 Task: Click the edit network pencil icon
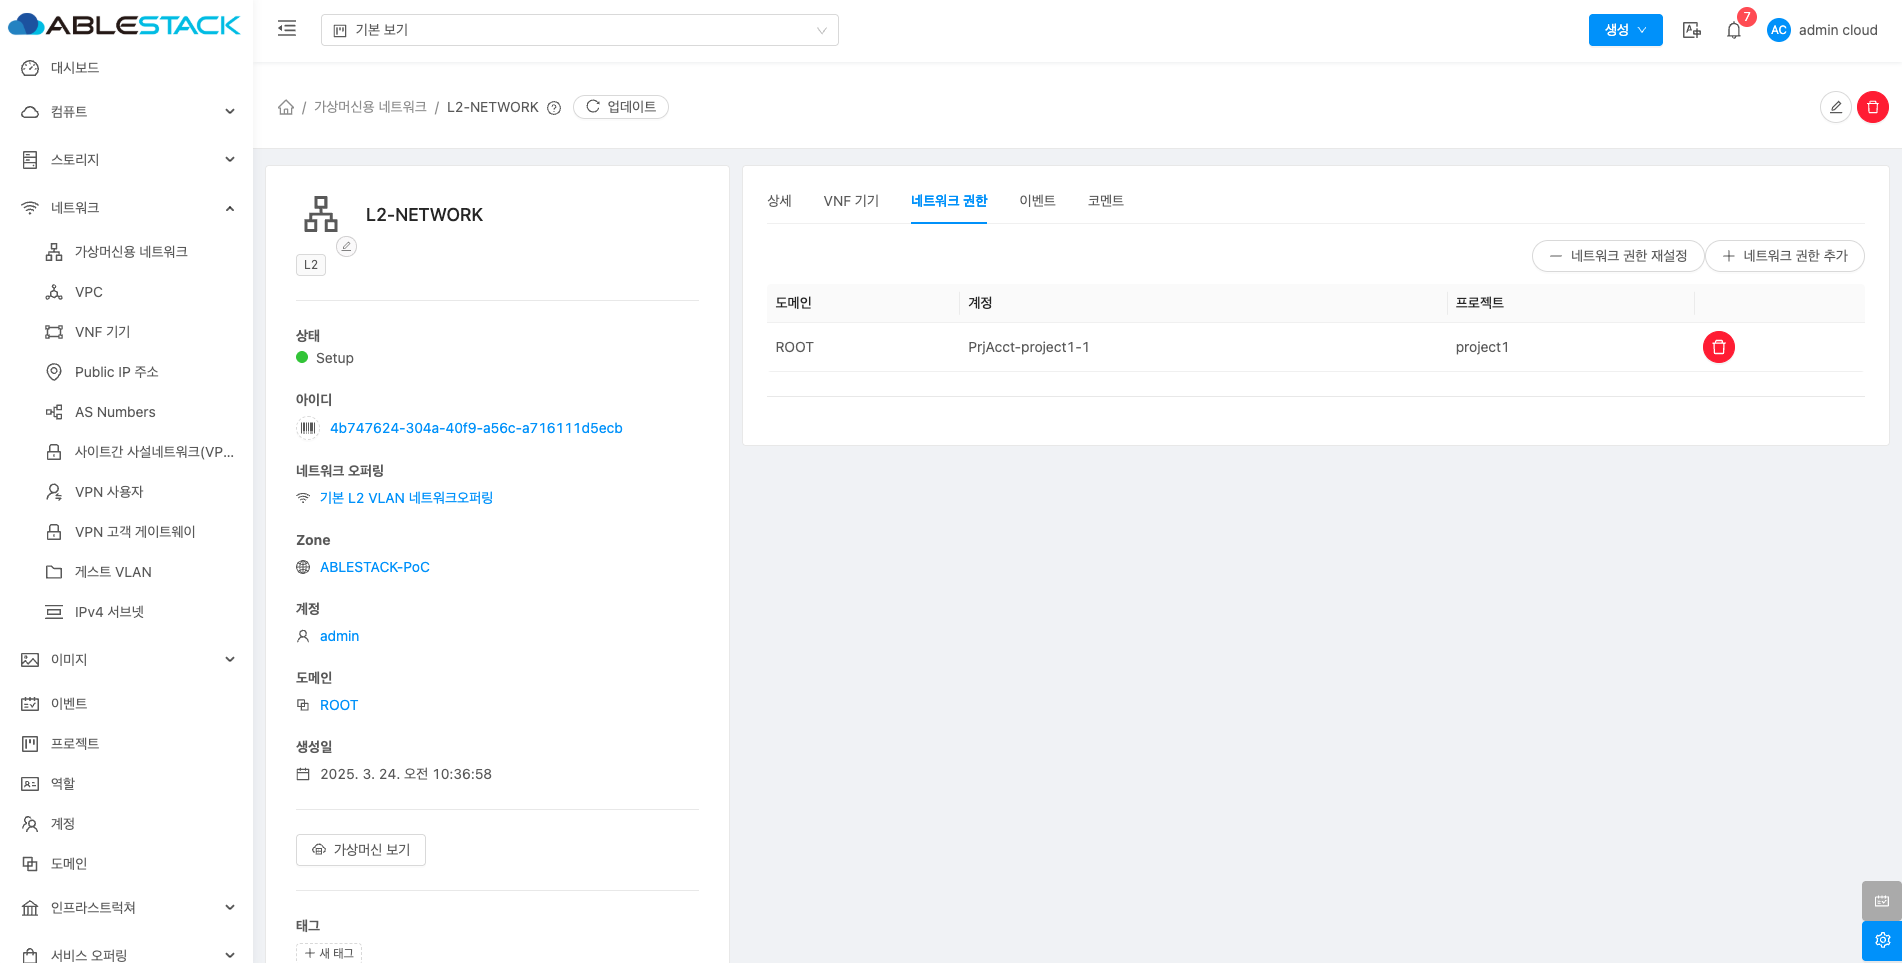[x=1835, y=107]
